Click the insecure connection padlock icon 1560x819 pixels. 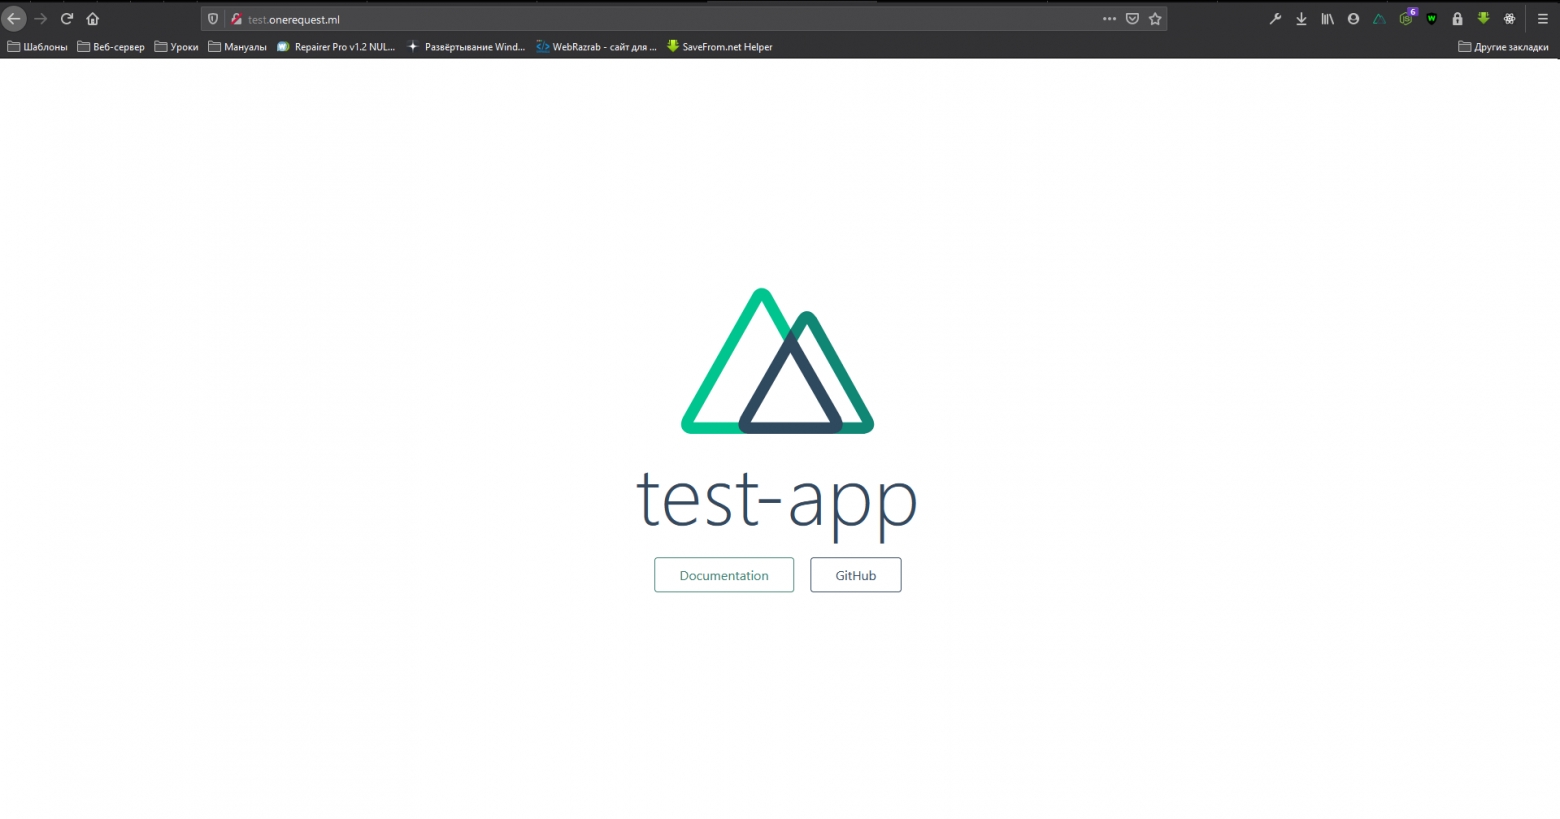[236, 19]
